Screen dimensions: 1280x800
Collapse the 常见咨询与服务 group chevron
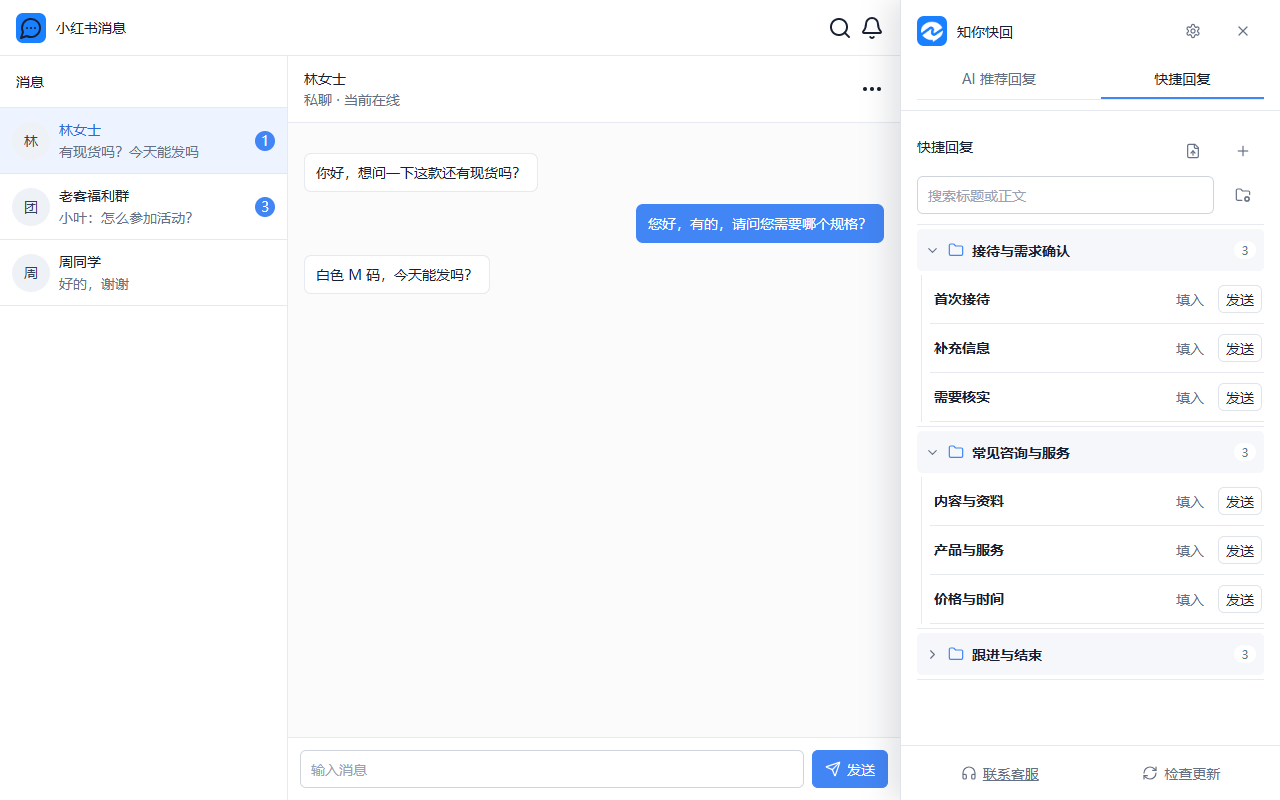[932, 452]
